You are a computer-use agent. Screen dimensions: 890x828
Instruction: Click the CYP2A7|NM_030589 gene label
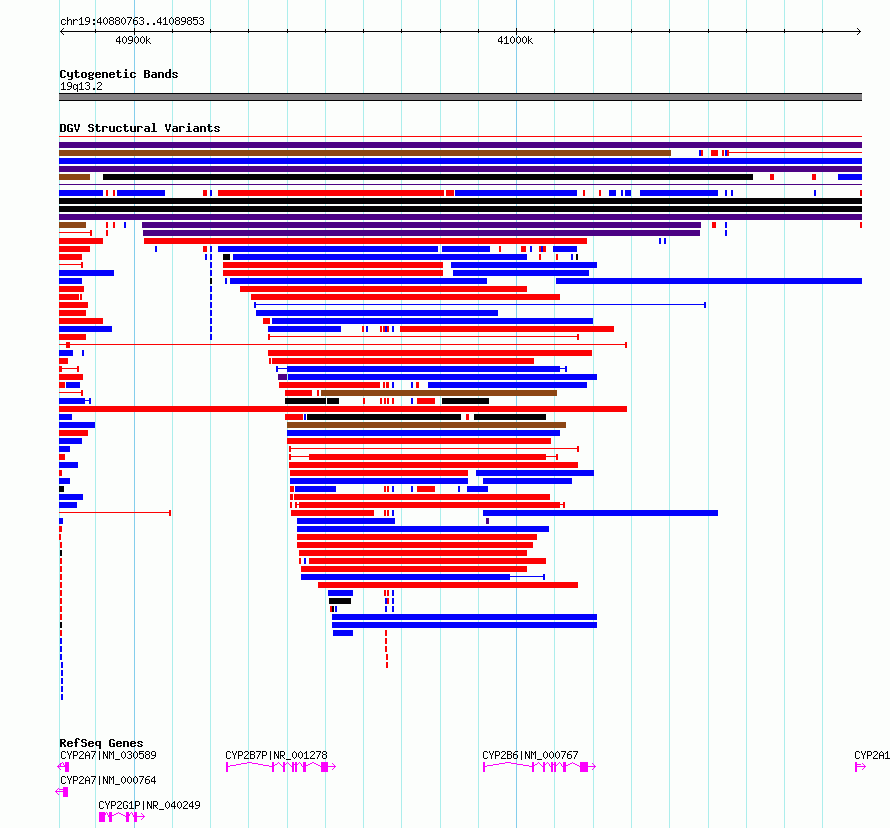(108, 755)
